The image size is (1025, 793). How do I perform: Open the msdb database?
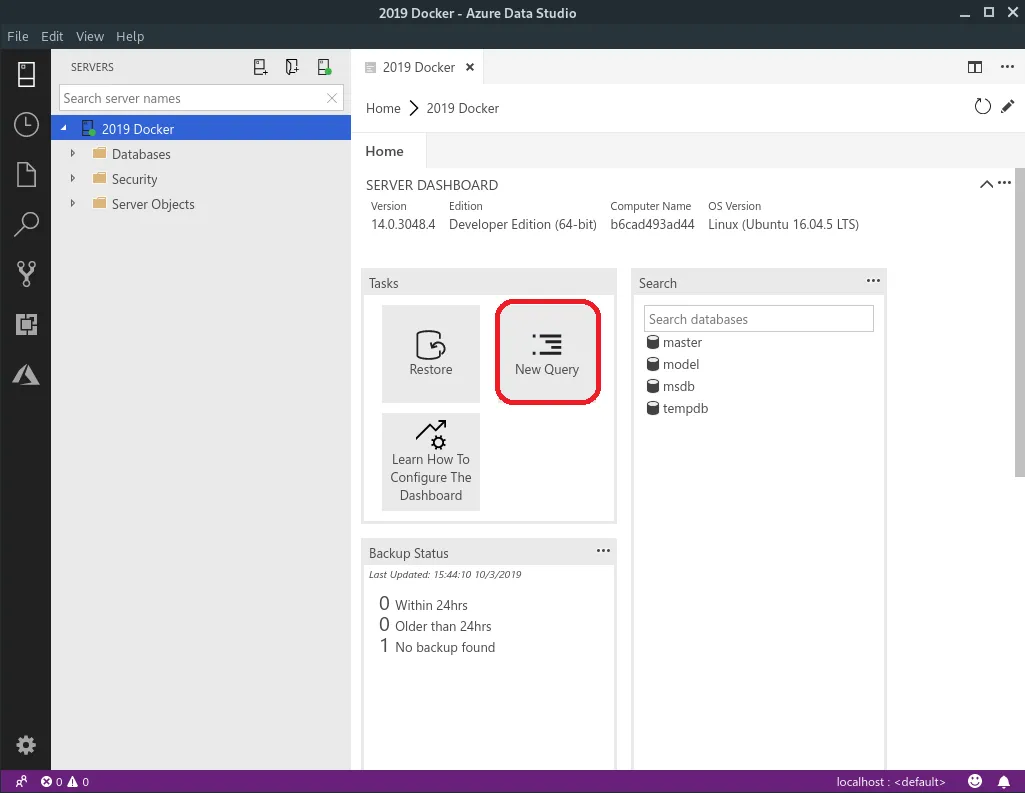(671, 386)
